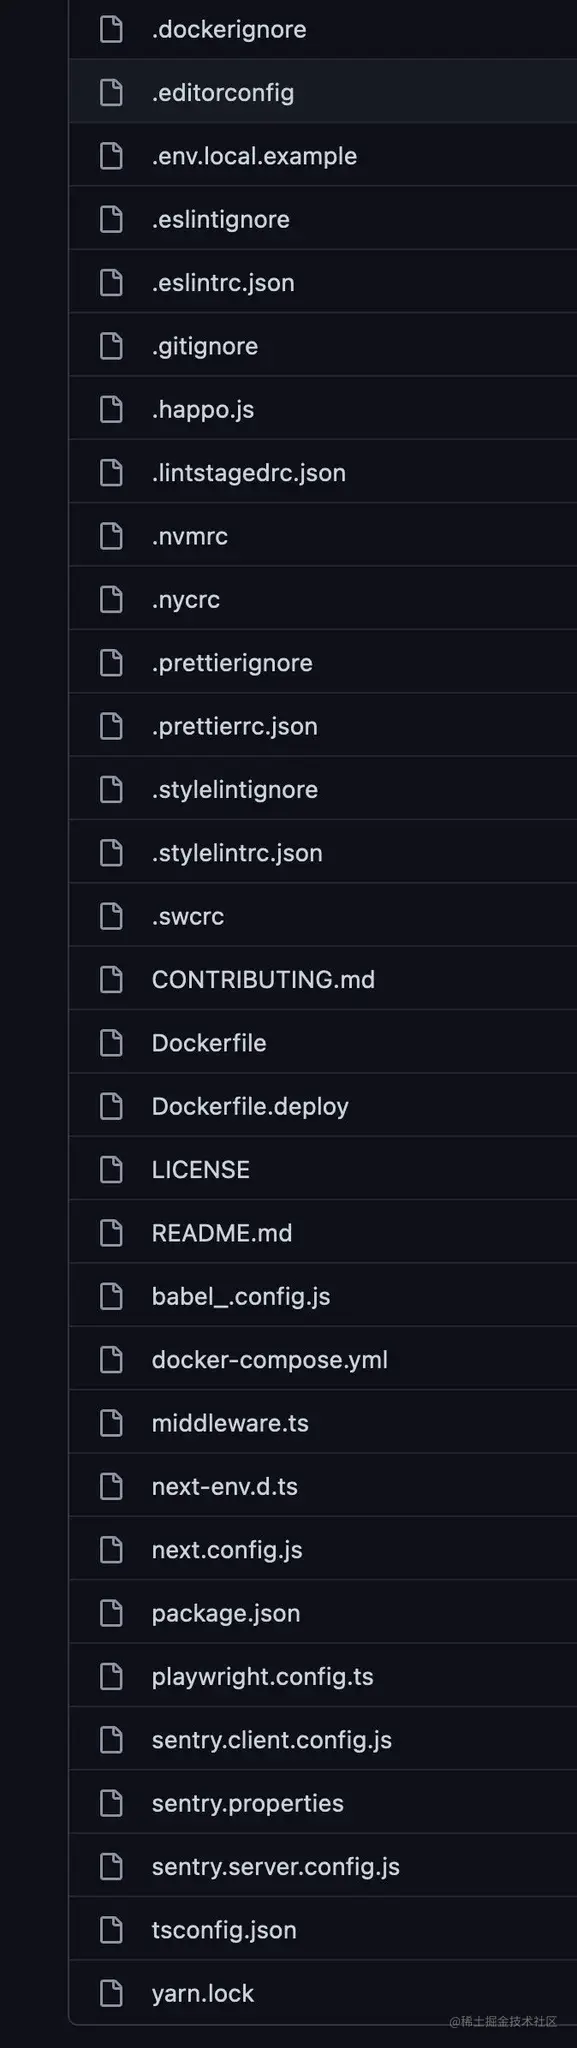The width and height of the screenshot is (577, 2048).
Task: Open docker-compose.yml file
Action: [x=270, y=1360]
